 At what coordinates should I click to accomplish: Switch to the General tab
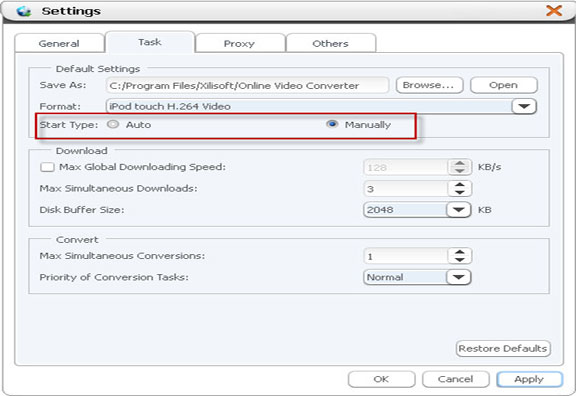point(59,43)
